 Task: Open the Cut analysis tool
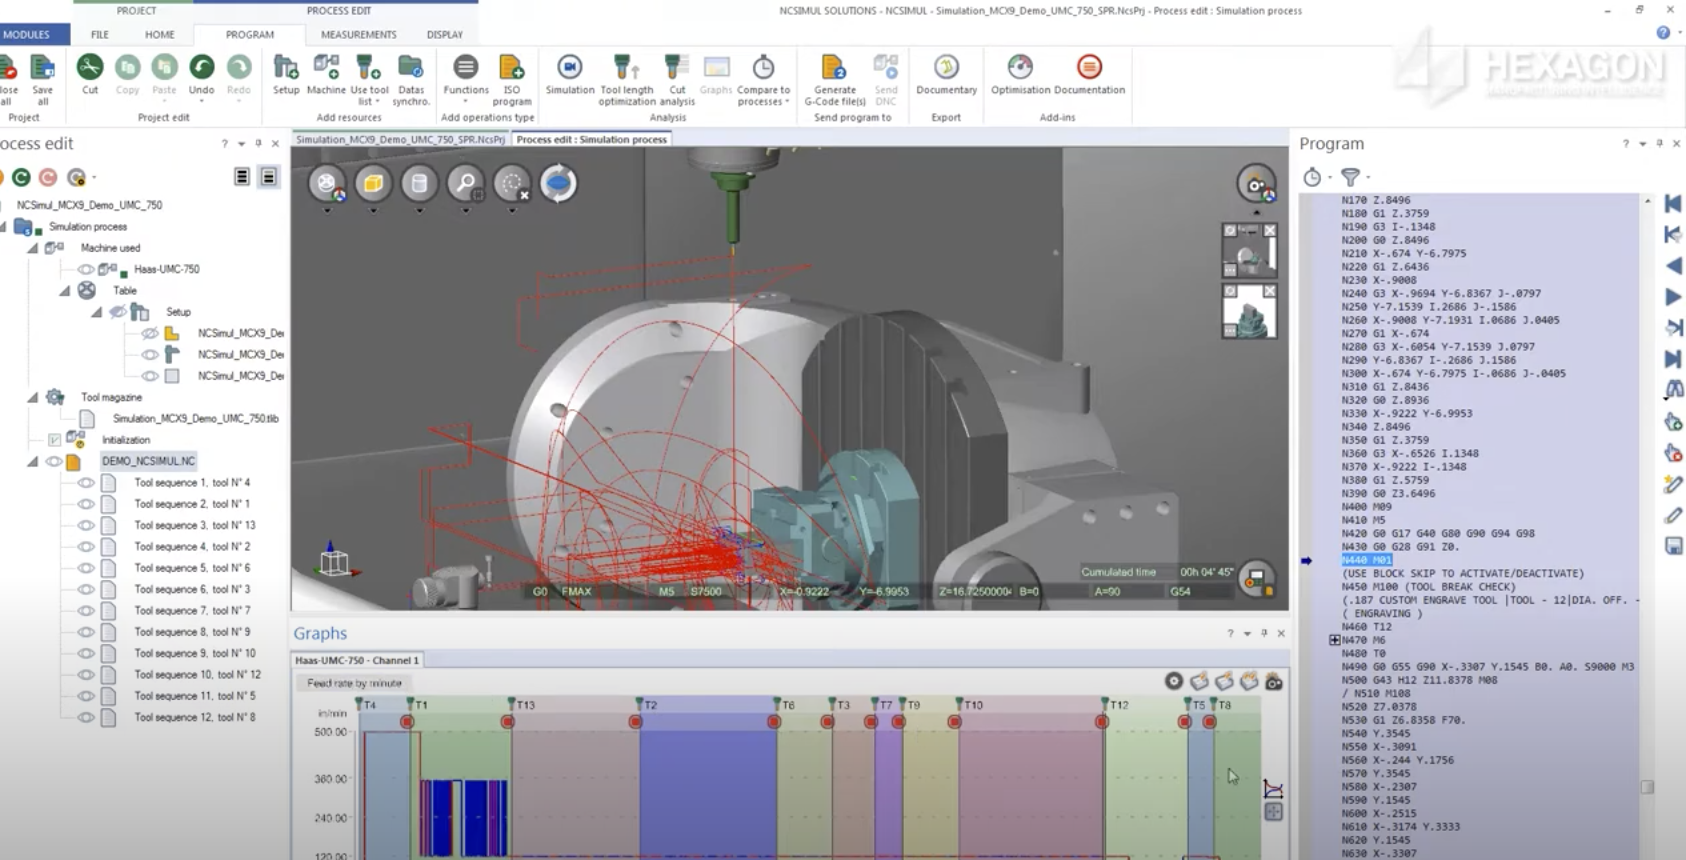(x=677, y=68)
